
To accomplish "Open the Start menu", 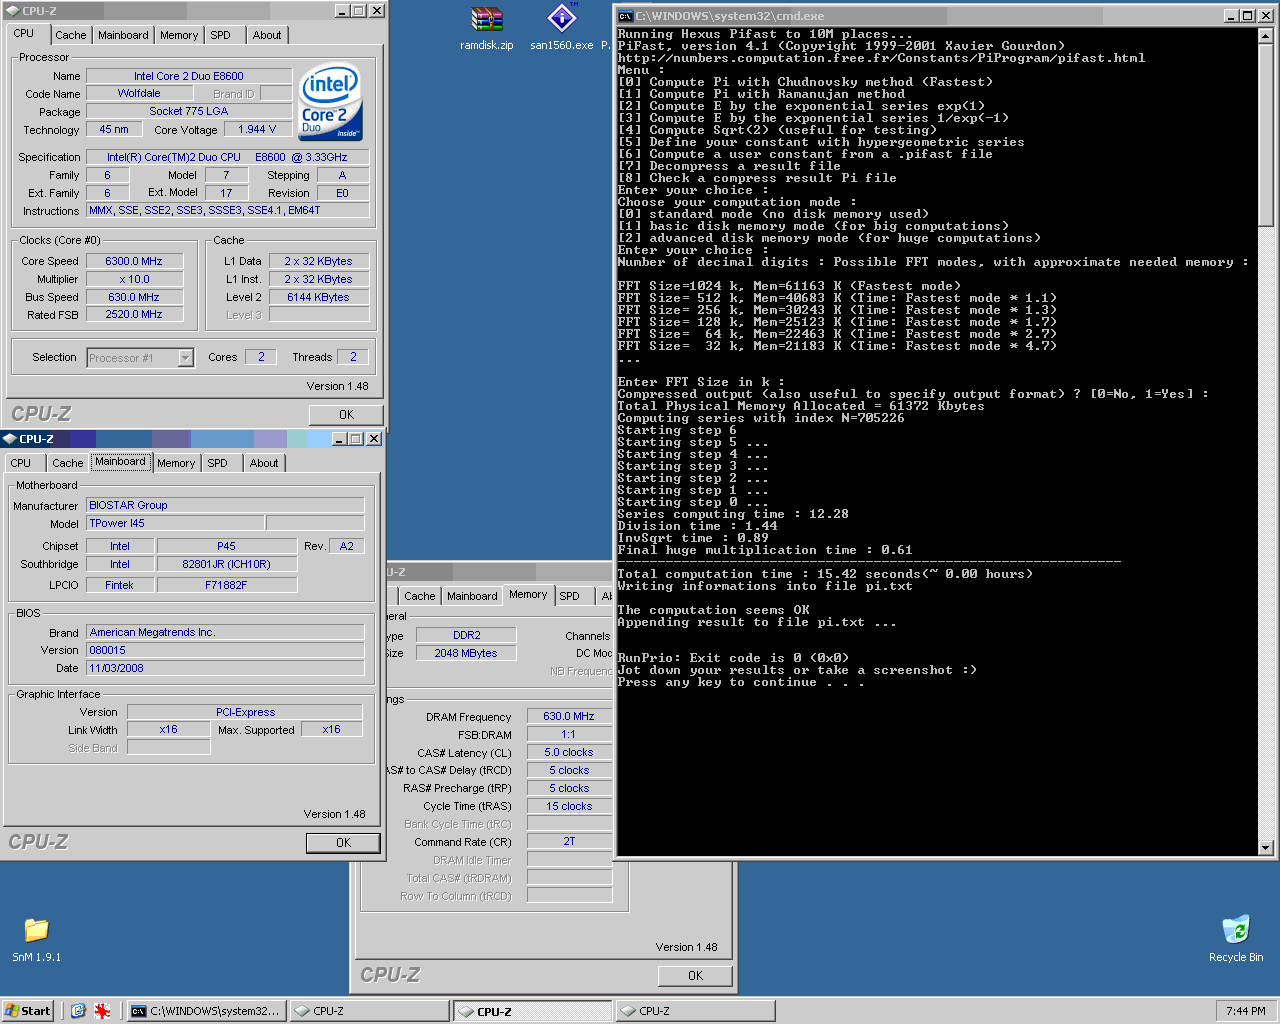I will coord(28,1011).
